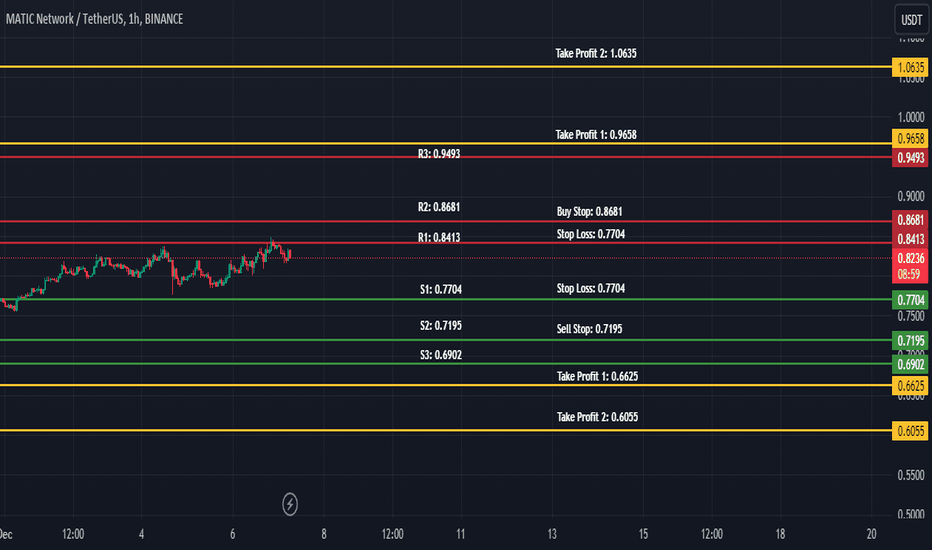Click the S2: 0.7195 support label
932x550 pixels.
pyautogui.click(x=440, y=326)
